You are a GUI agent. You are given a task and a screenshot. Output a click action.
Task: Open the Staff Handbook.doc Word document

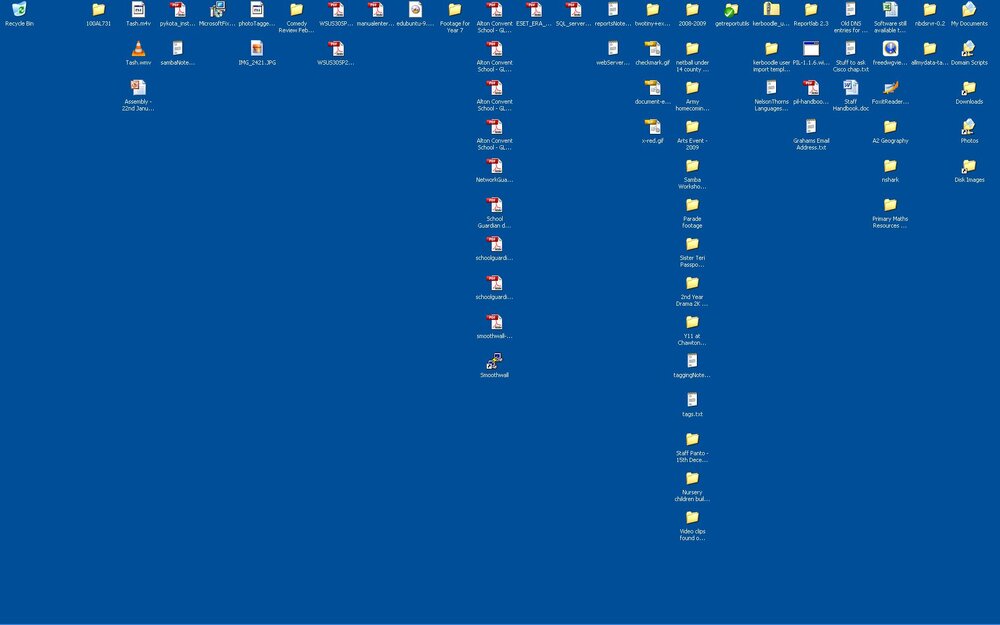coord(850,87)
